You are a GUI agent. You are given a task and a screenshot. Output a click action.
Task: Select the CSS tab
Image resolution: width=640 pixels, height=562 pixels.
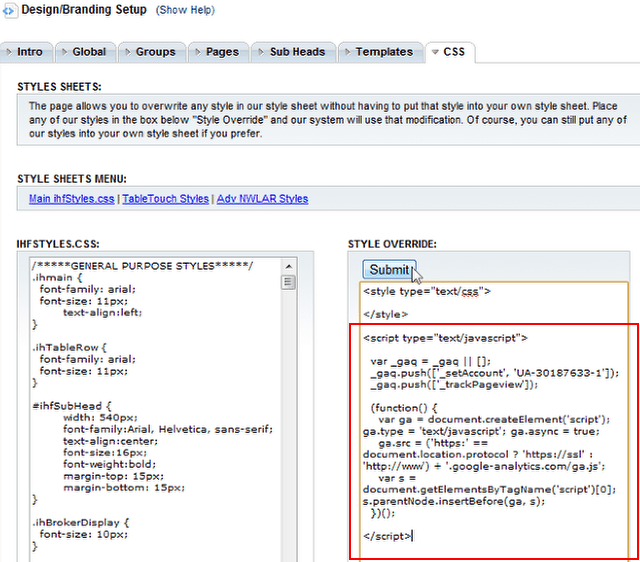point(450,52)
